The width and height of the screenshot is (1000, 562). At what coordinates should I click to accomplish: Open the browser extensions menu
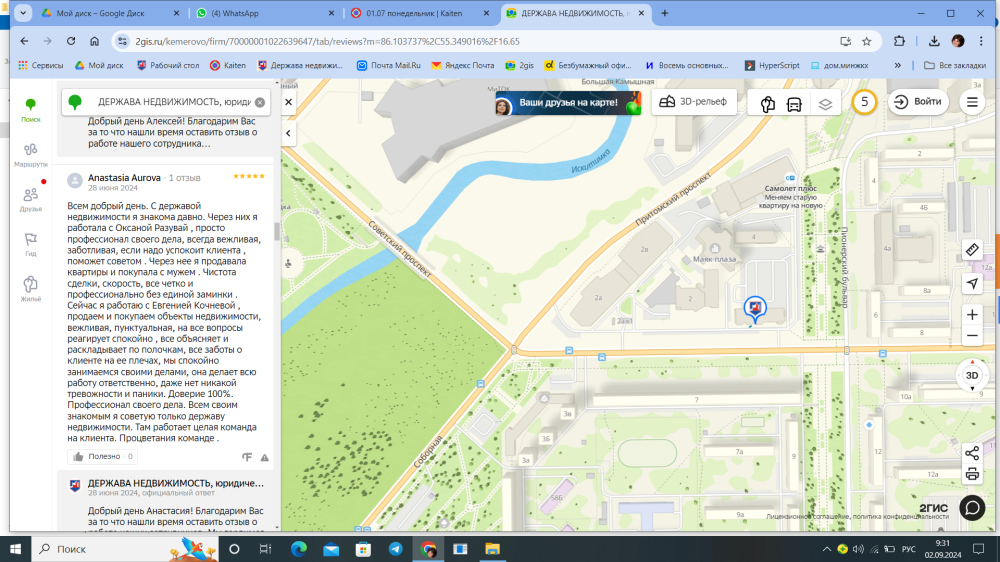pos(899,41)
